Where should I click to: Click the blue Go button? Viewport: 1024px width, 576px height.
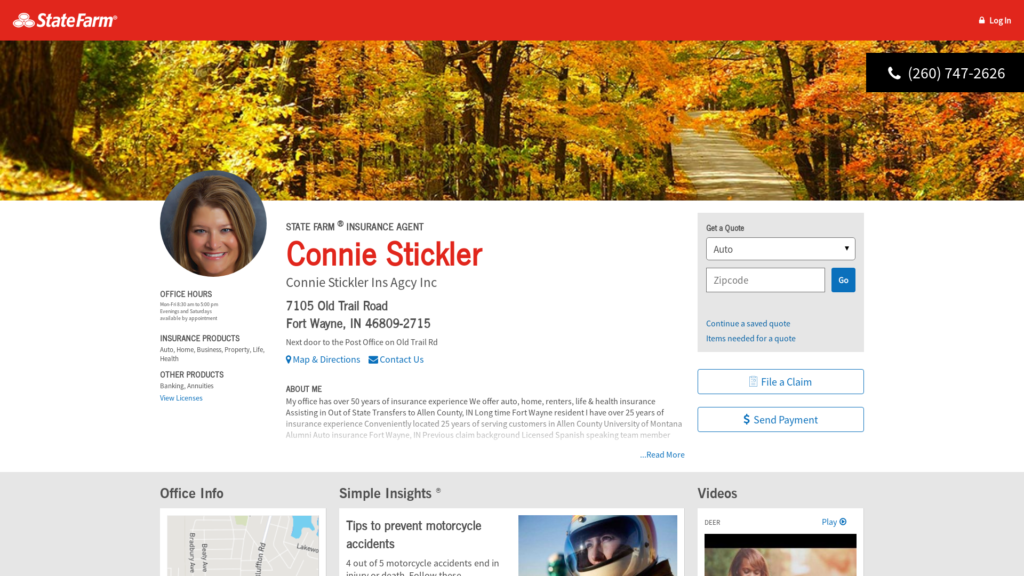[843, 280]
